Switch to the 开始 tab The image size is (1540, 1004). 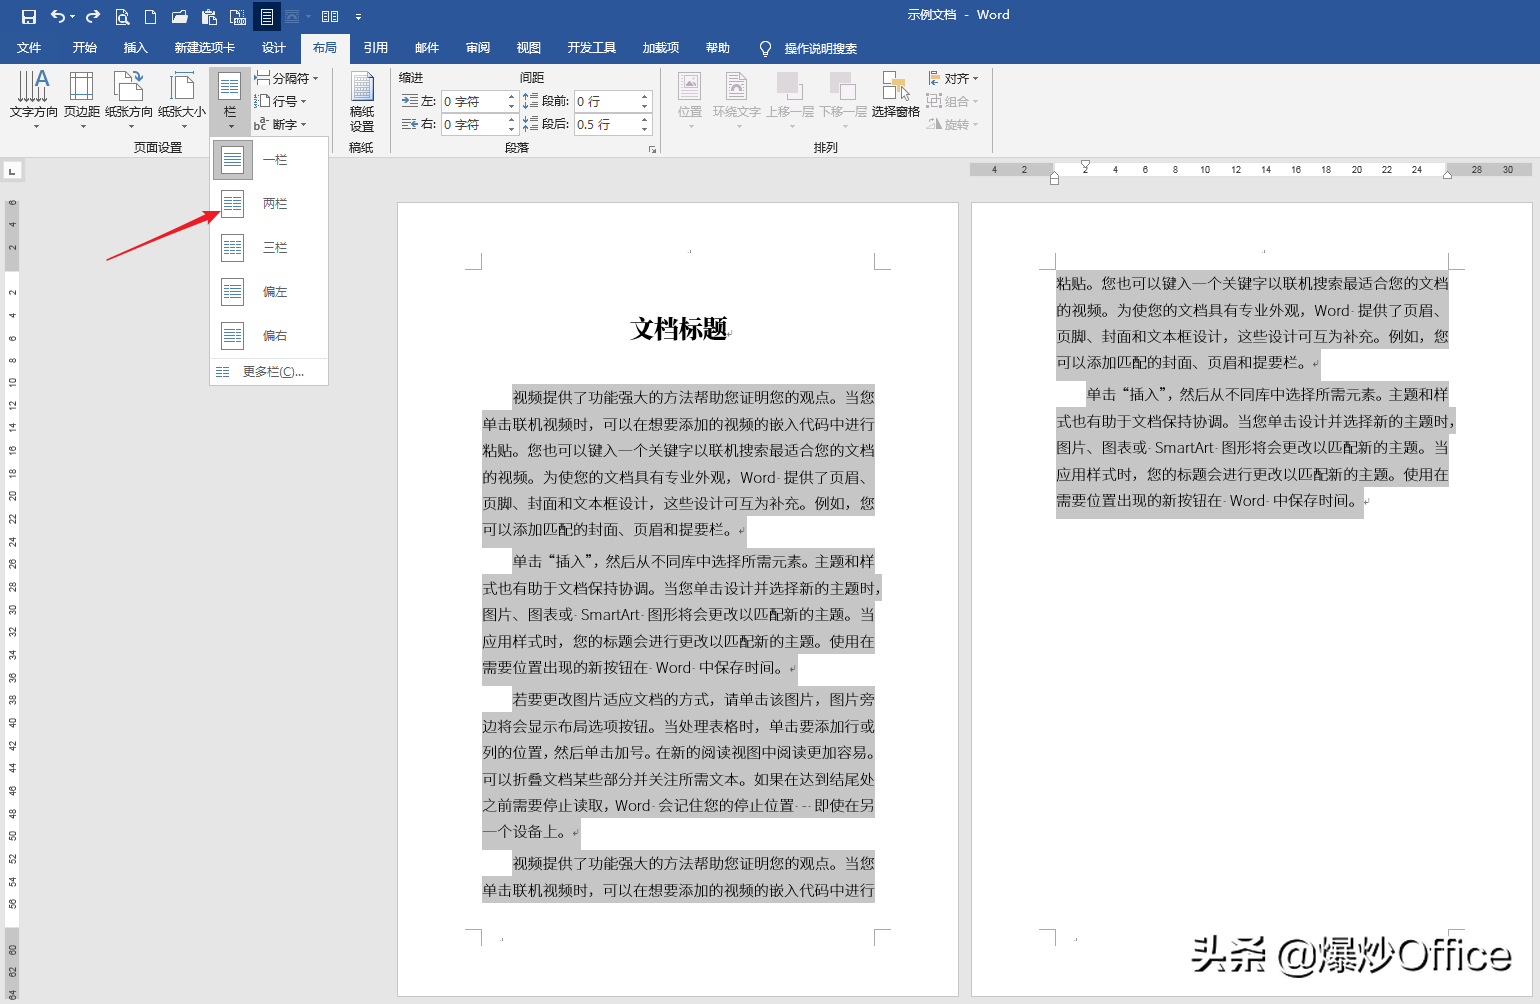pos(85,48)
